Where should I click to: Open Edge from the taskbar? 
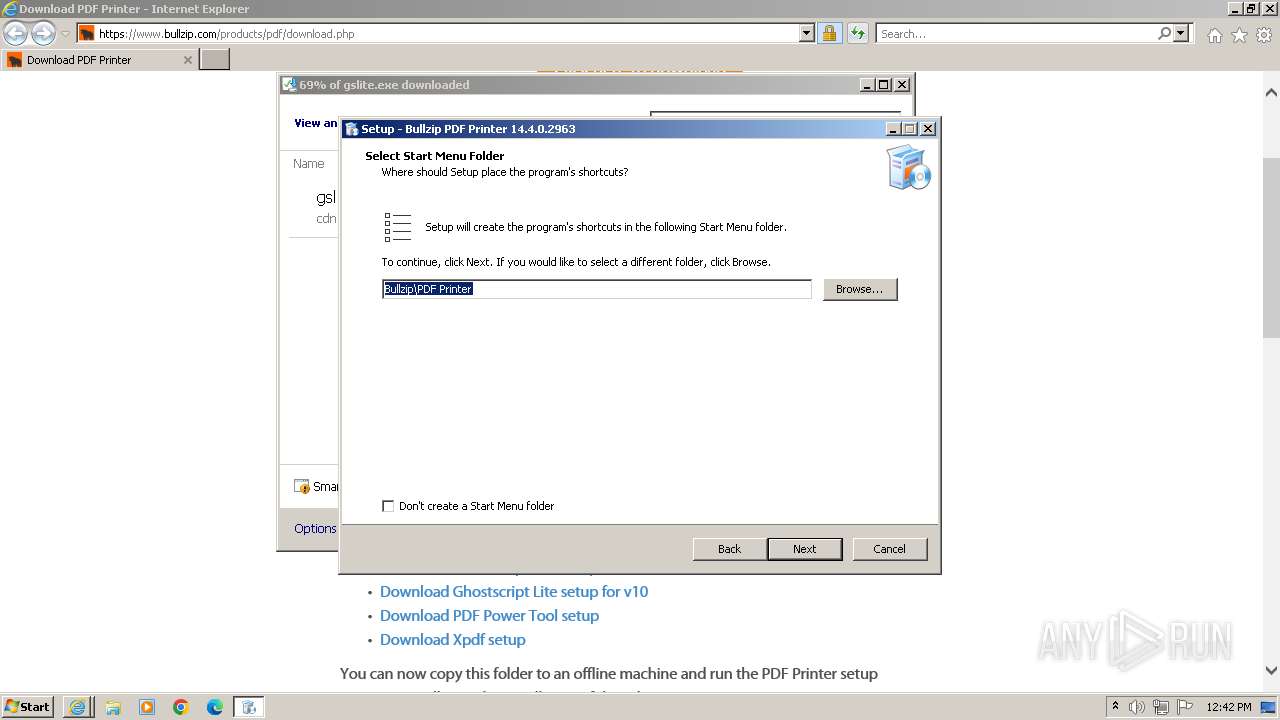pyautogui.click(x=215, y=707)
